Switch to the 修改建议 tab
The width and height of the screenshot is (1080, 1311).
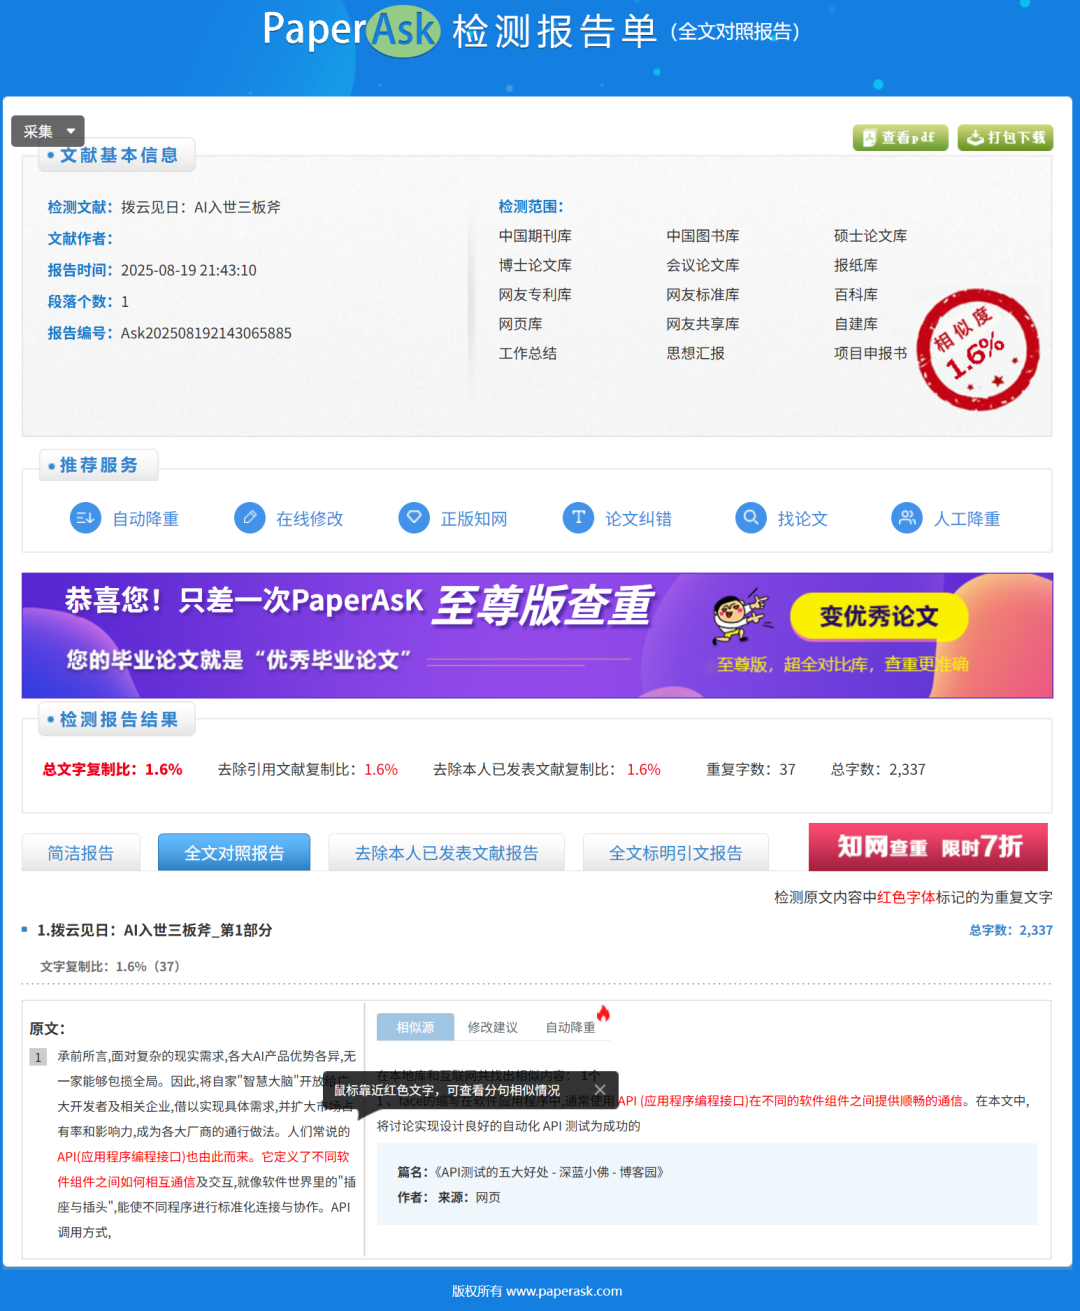click(492, 1027)
